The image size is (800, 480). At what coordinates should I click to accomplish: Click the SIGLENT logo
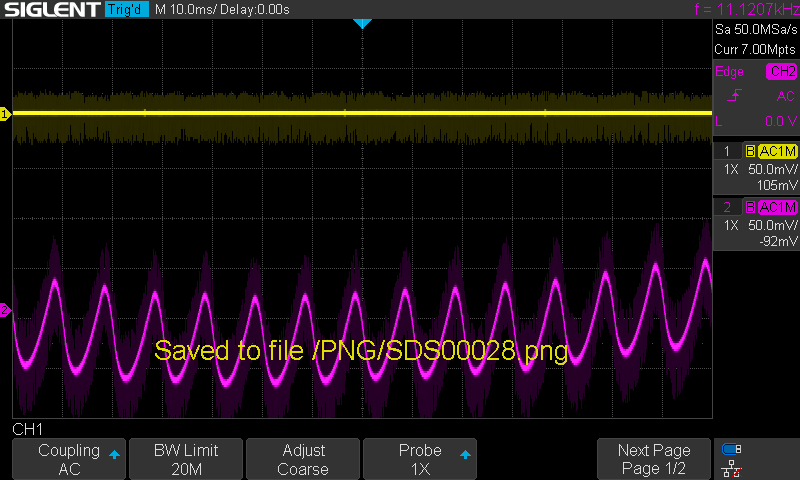[x=52, y=9]
